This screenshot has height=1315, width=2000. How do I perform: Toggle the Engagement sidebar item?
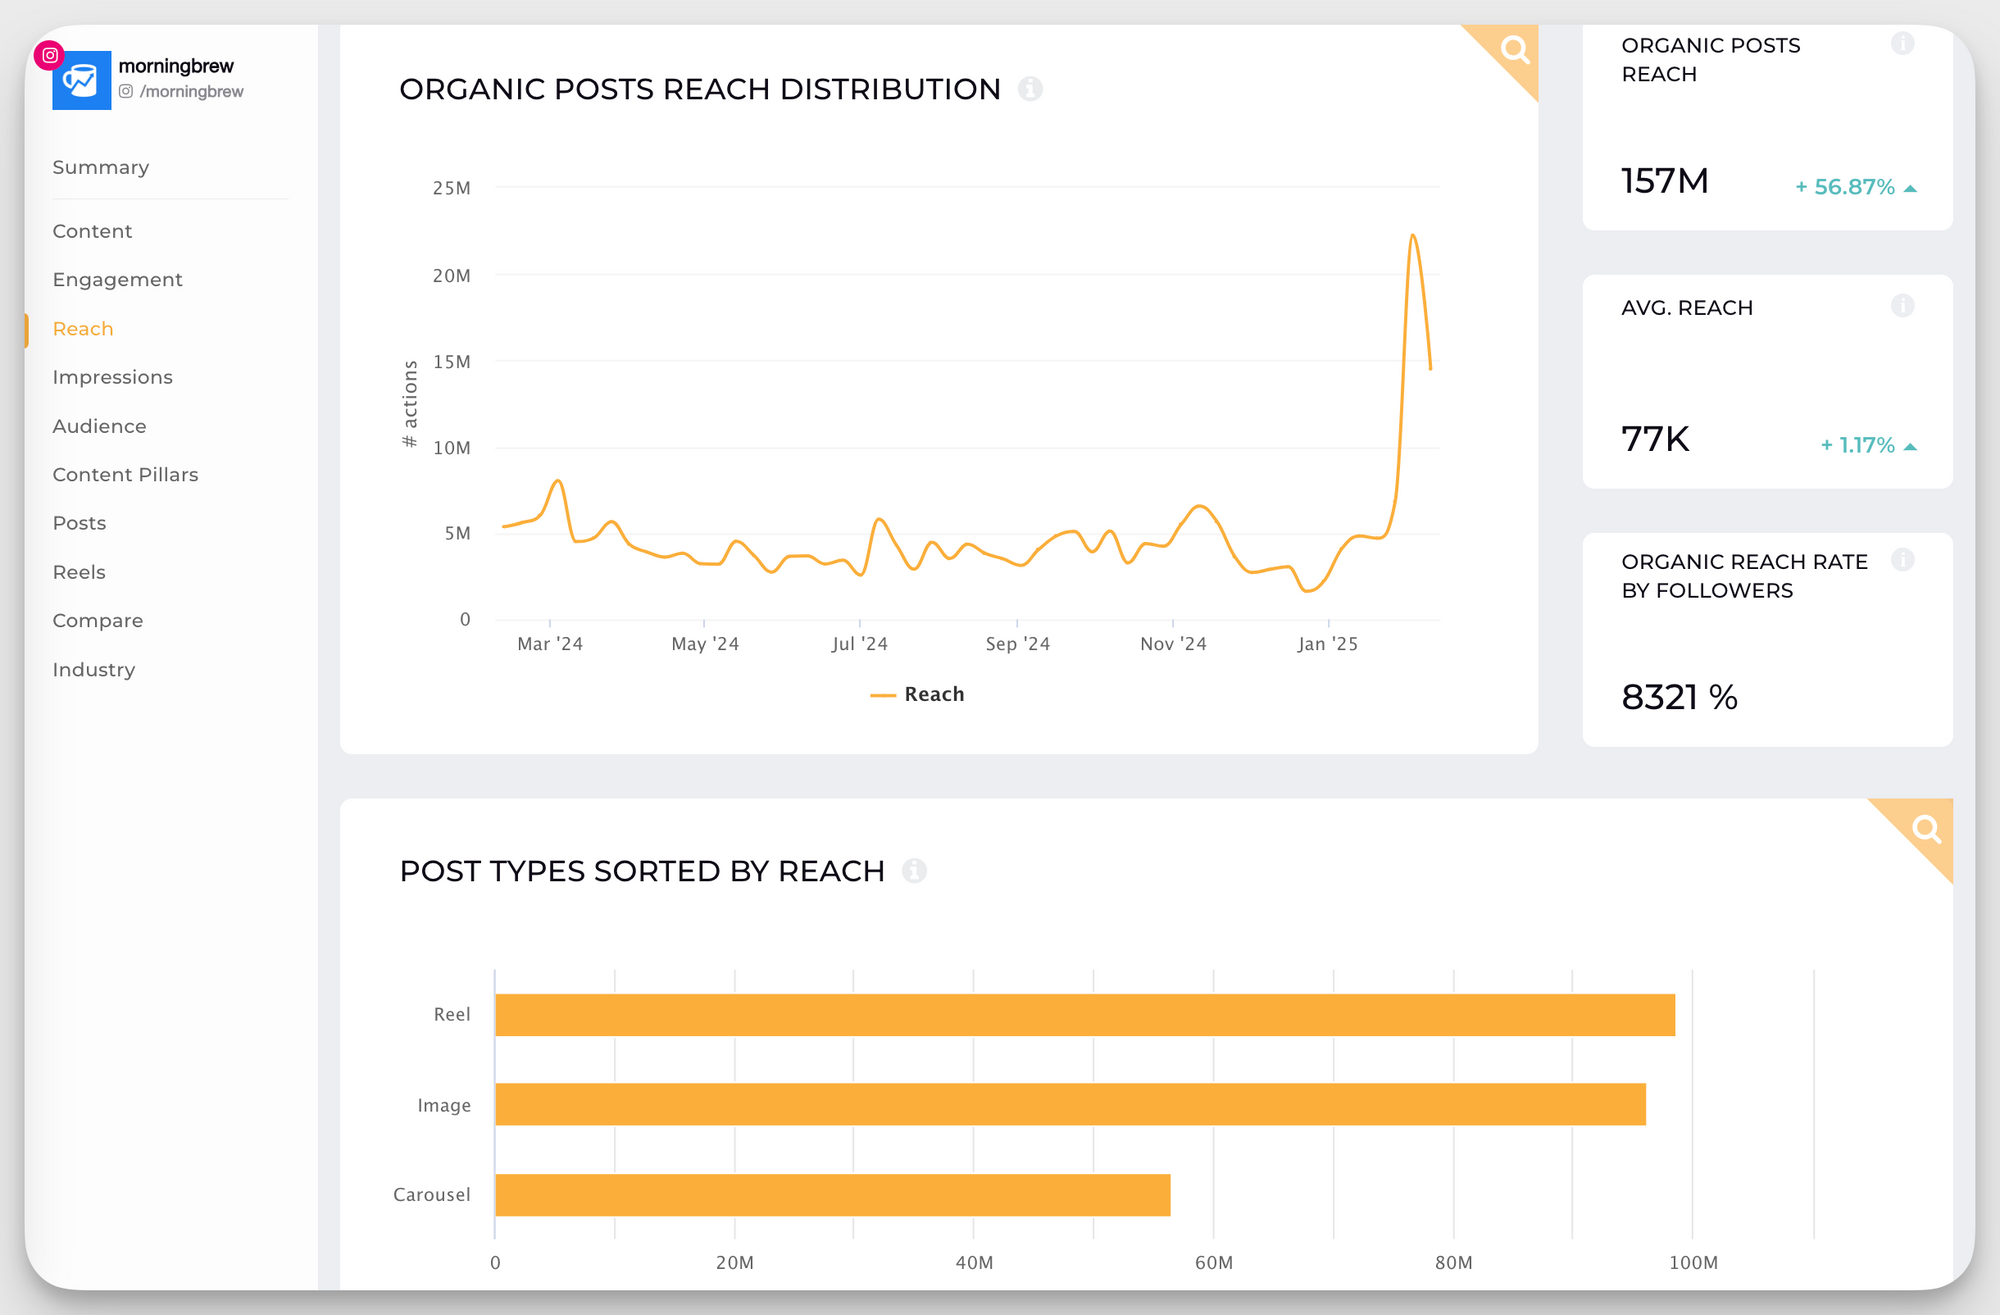(x=117, y=279)
